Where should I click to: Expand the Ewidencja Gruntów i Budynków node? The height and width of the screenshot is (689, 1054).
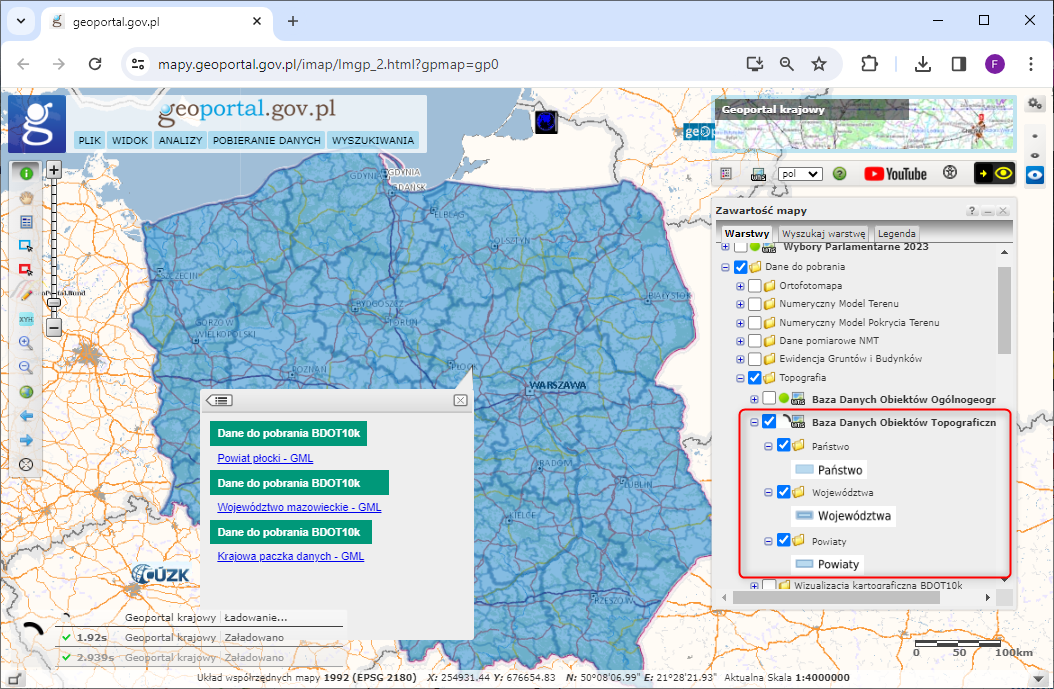click(740, 359)
